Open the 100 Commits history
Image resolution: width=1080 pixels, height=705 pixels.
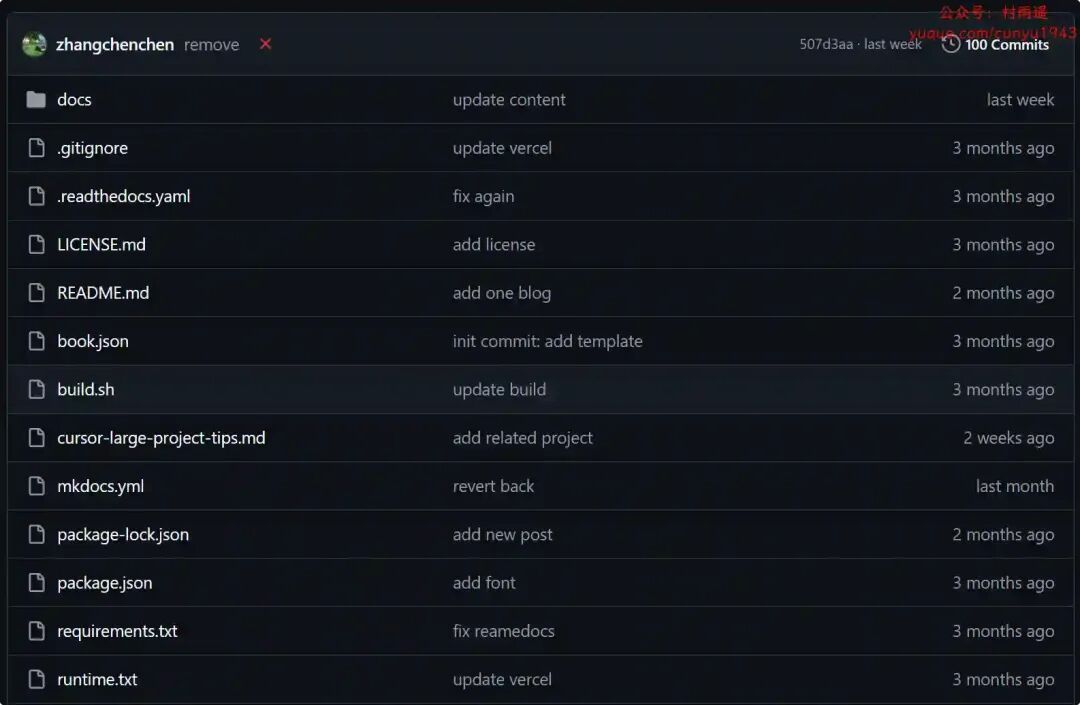tap(1006, 45)
